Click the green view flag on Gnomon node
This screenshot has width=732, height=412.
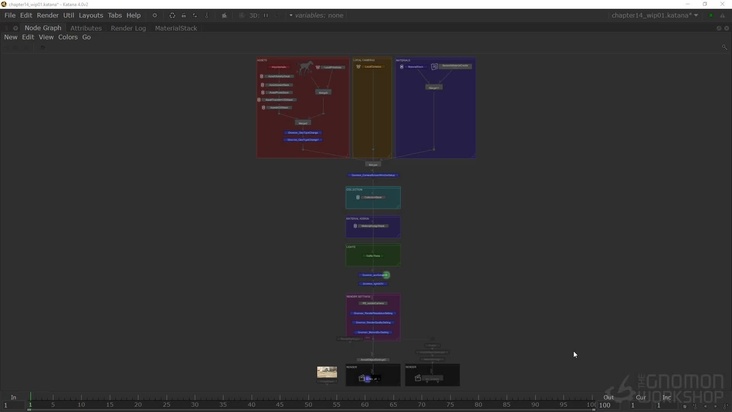[x=386, y=275]
